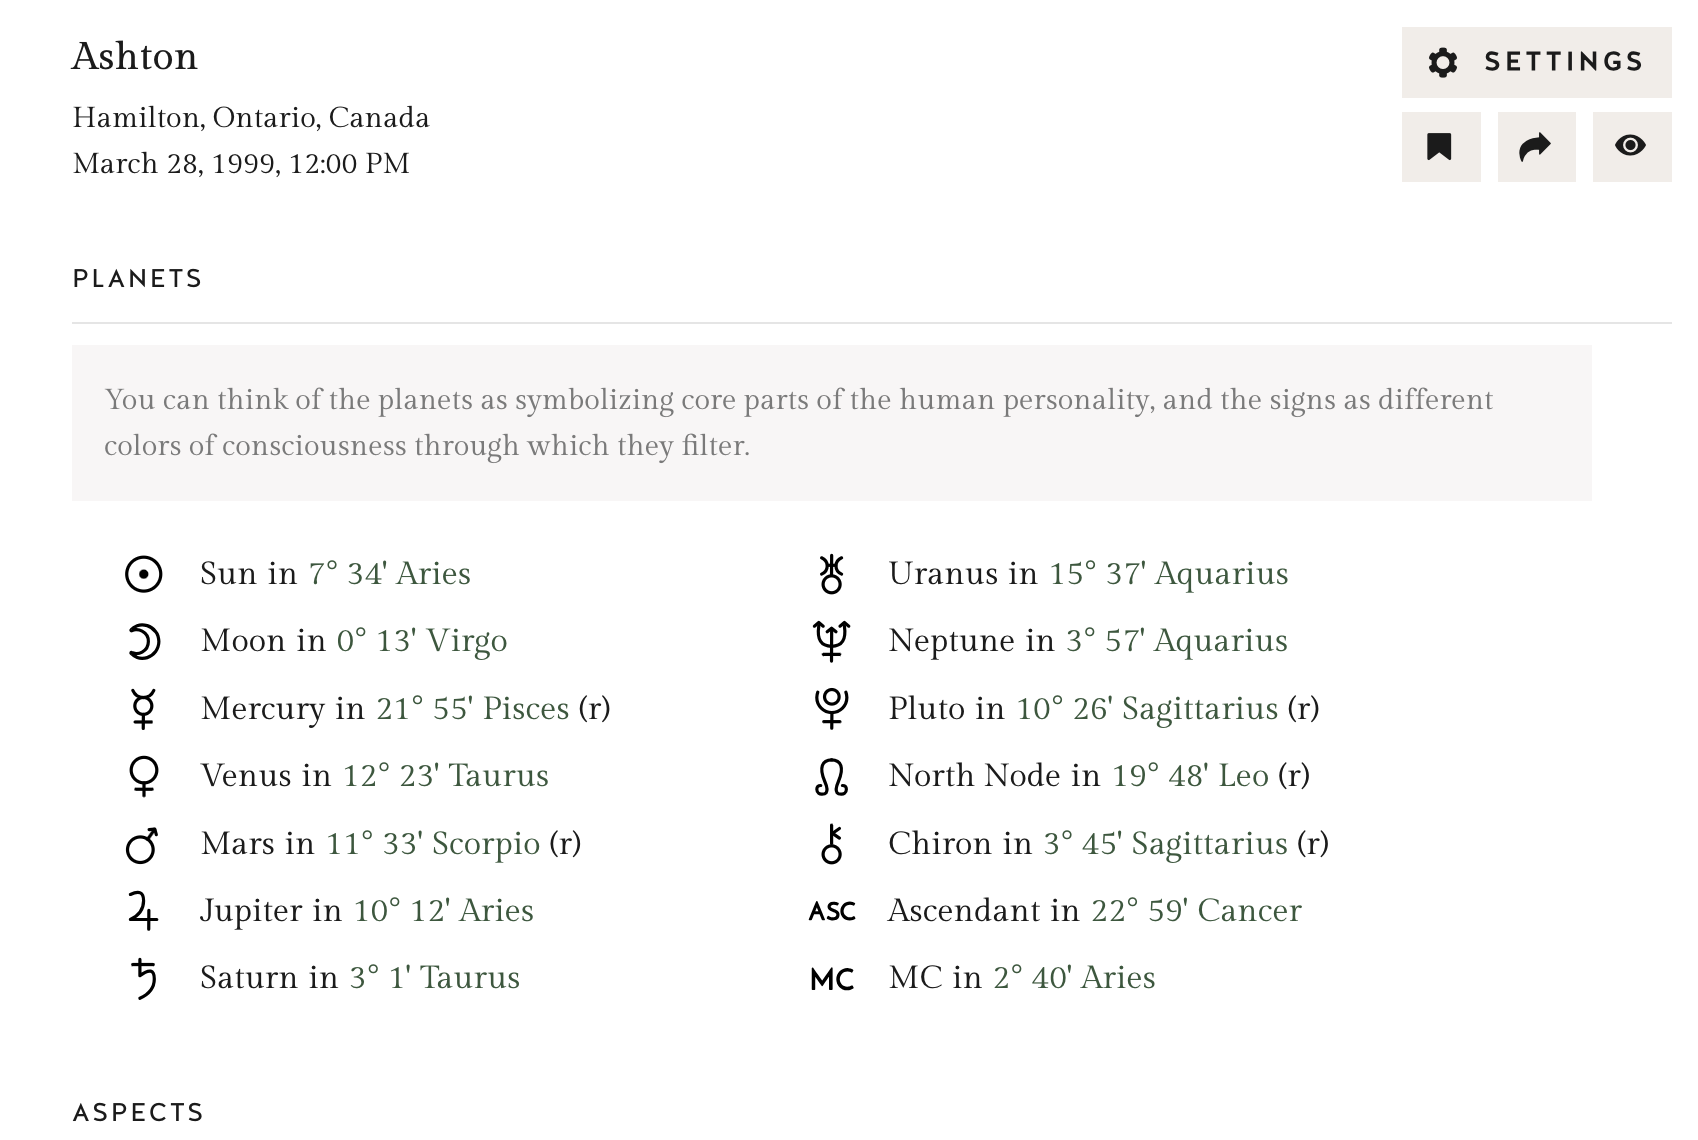Click the Neptune trident icon
Screen dimensions: 1698x1140
(832, 641)
